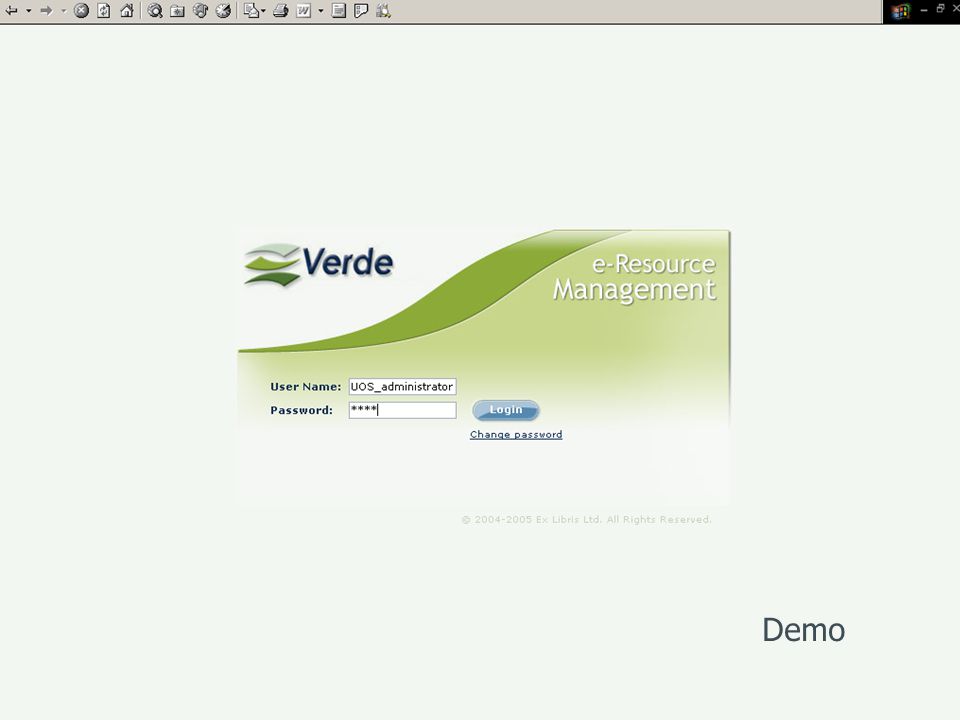Expand the Mail dropdown arrow

(x=263, y=10)
